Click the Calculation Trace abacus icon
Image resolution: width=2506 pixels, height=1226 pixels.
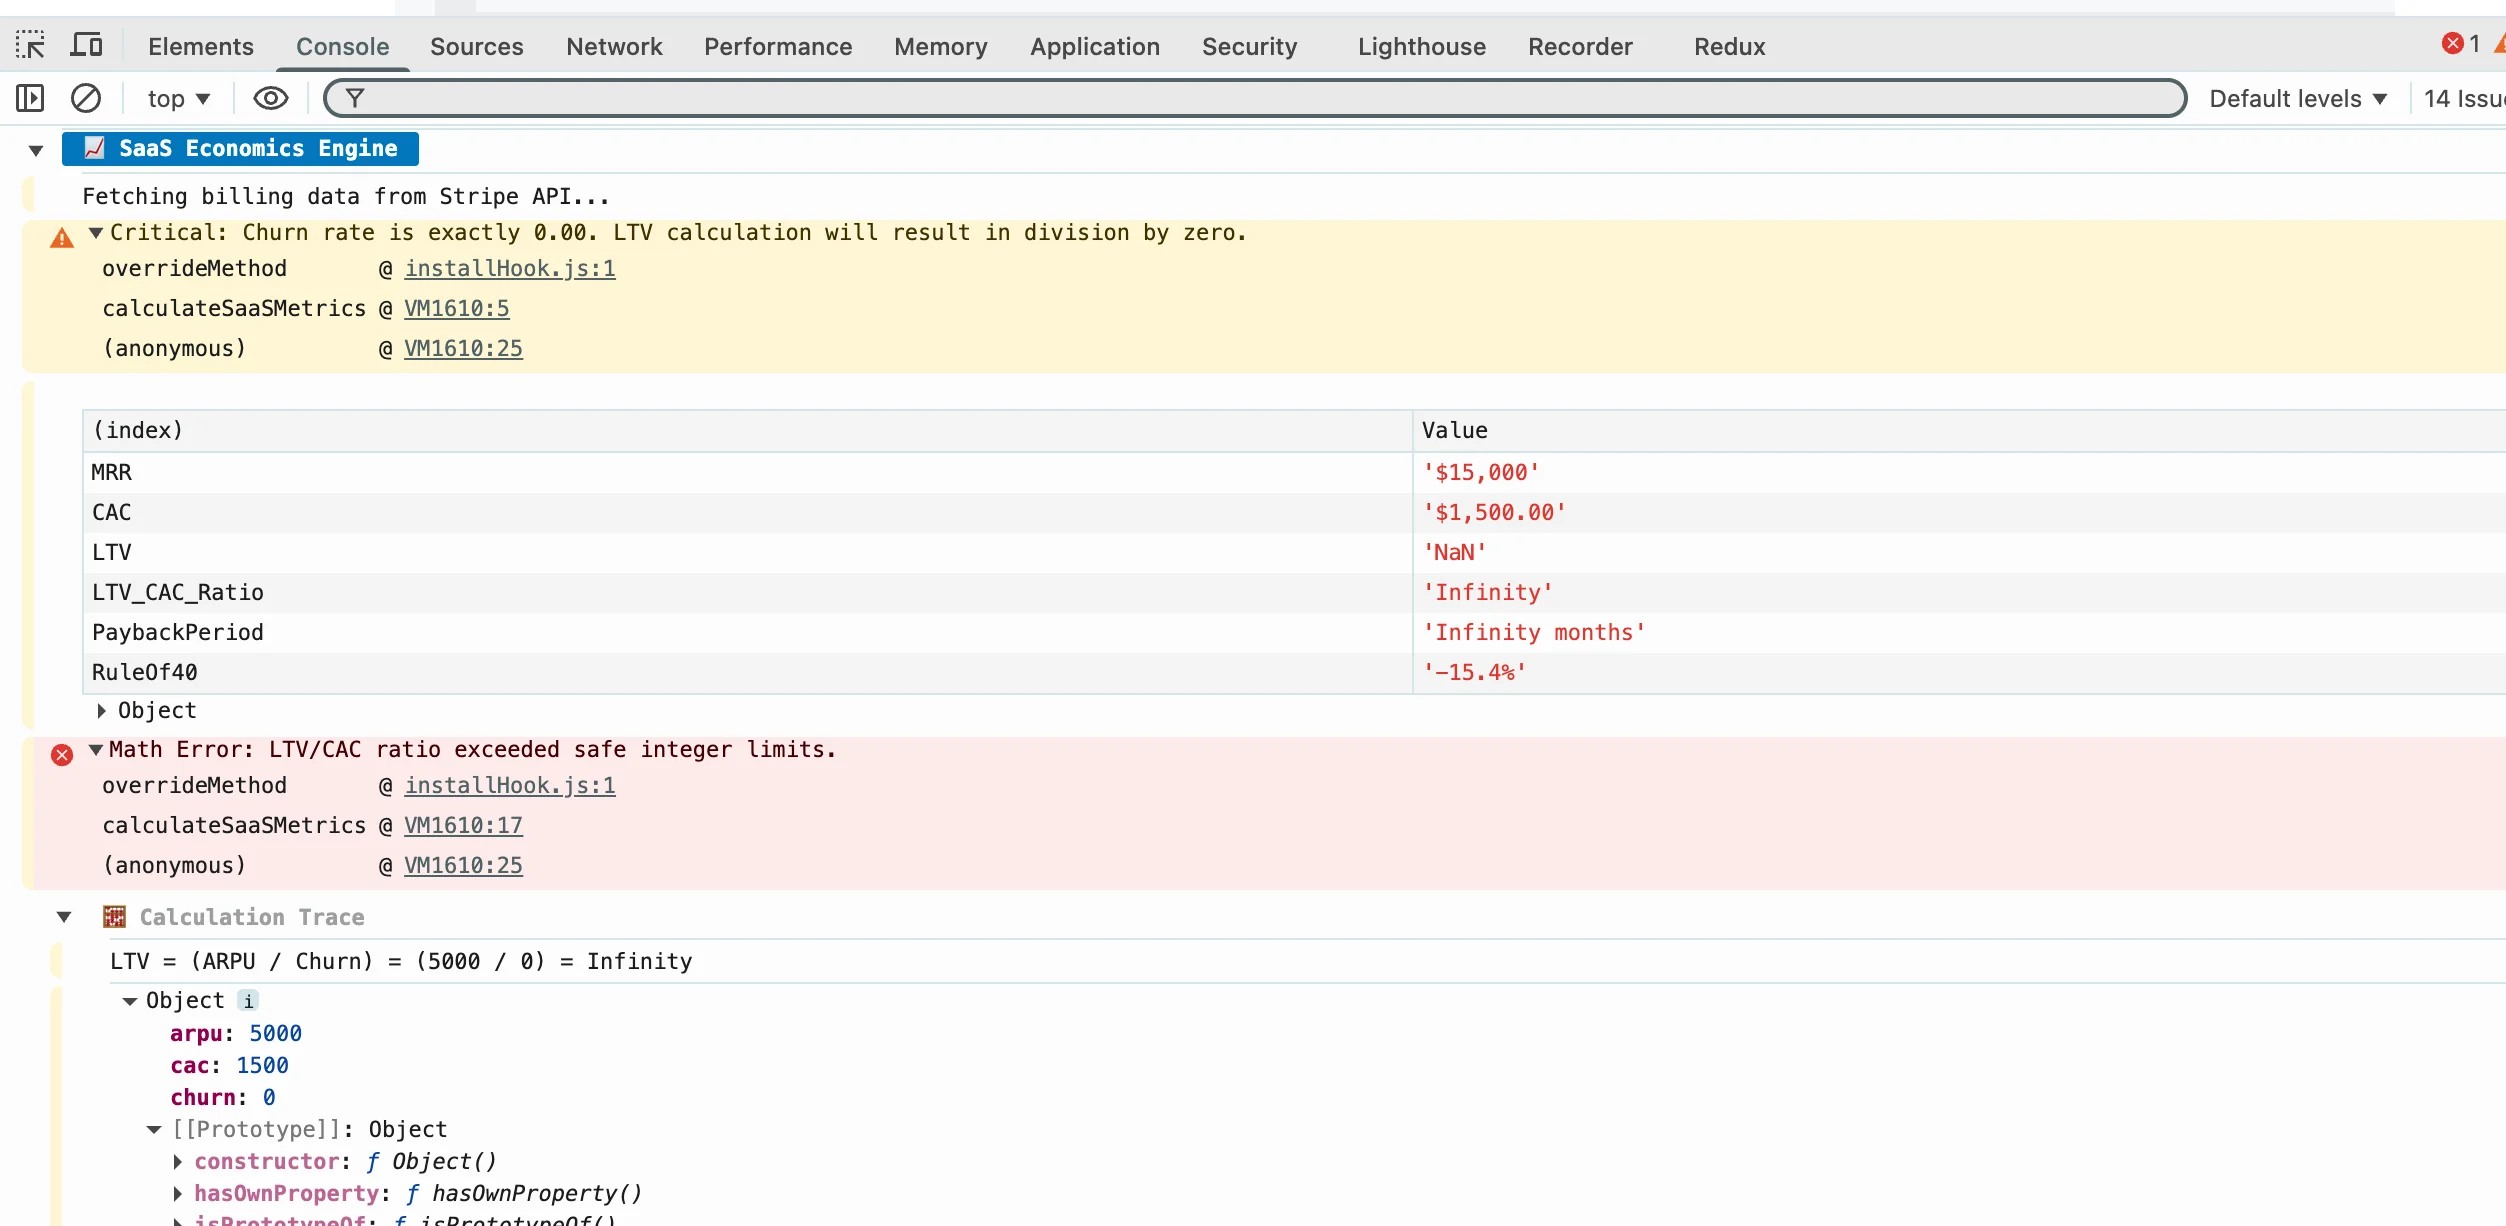pyautogui.click(x=114, y=917)
